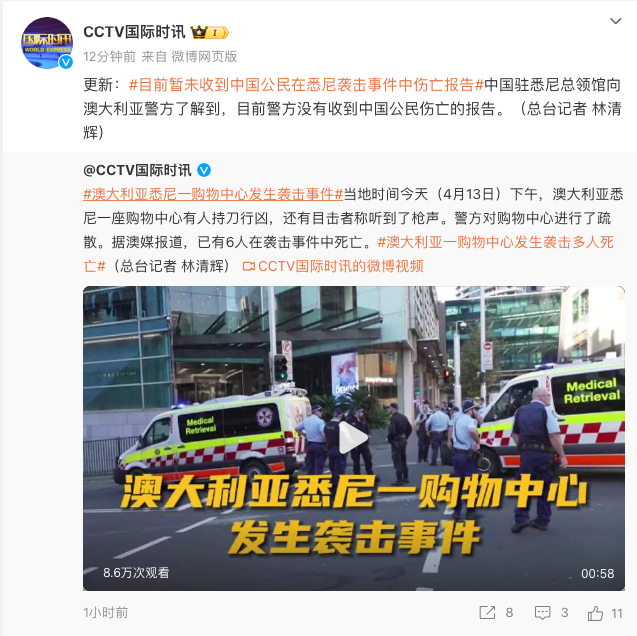The width and height of the screenshot is (637, 636).
Task: Click the CCTV国际时讯 account name
Action: point(134,32)
